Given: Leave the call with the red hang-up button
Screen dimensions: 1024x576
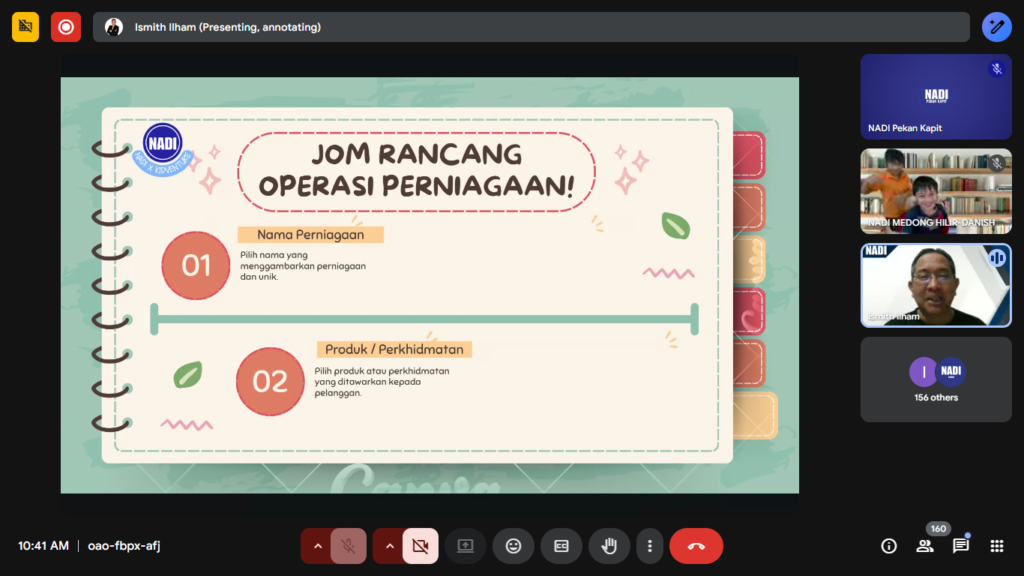Looking at the screenshot, I should pos(696,546).
